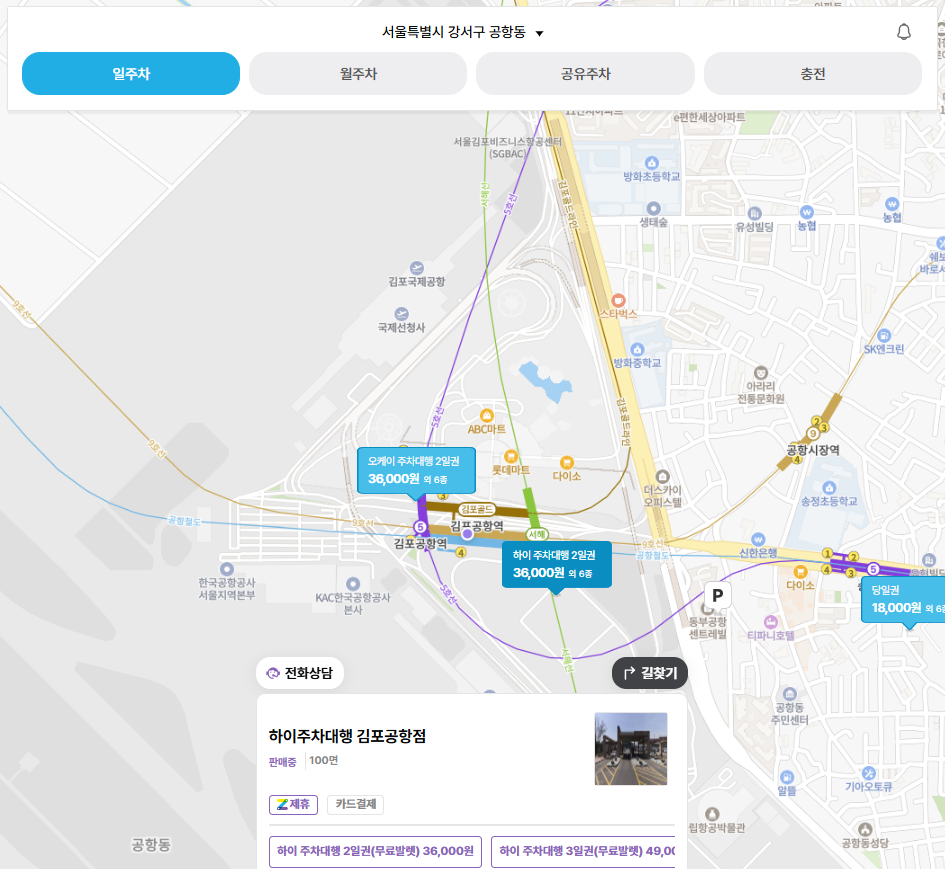Switch to the 공유주차 tab
This screenshot has width=945, height=869.
(585, 74)
